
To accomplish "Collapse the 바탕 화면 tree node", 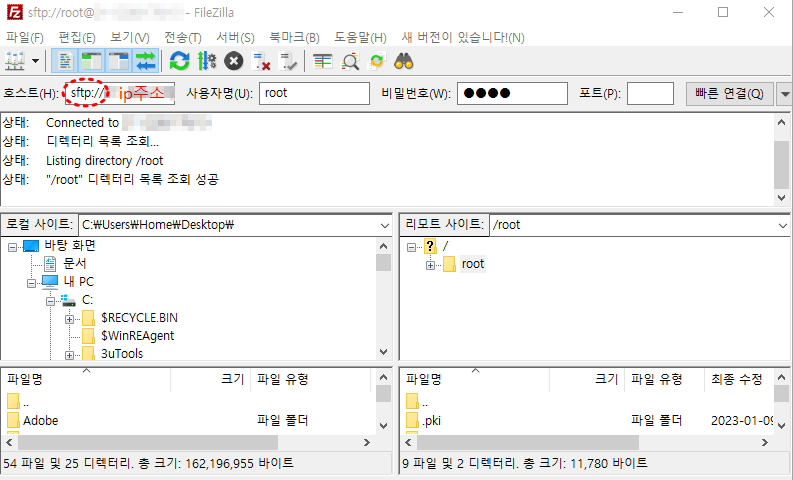I will tap(12, 247).
